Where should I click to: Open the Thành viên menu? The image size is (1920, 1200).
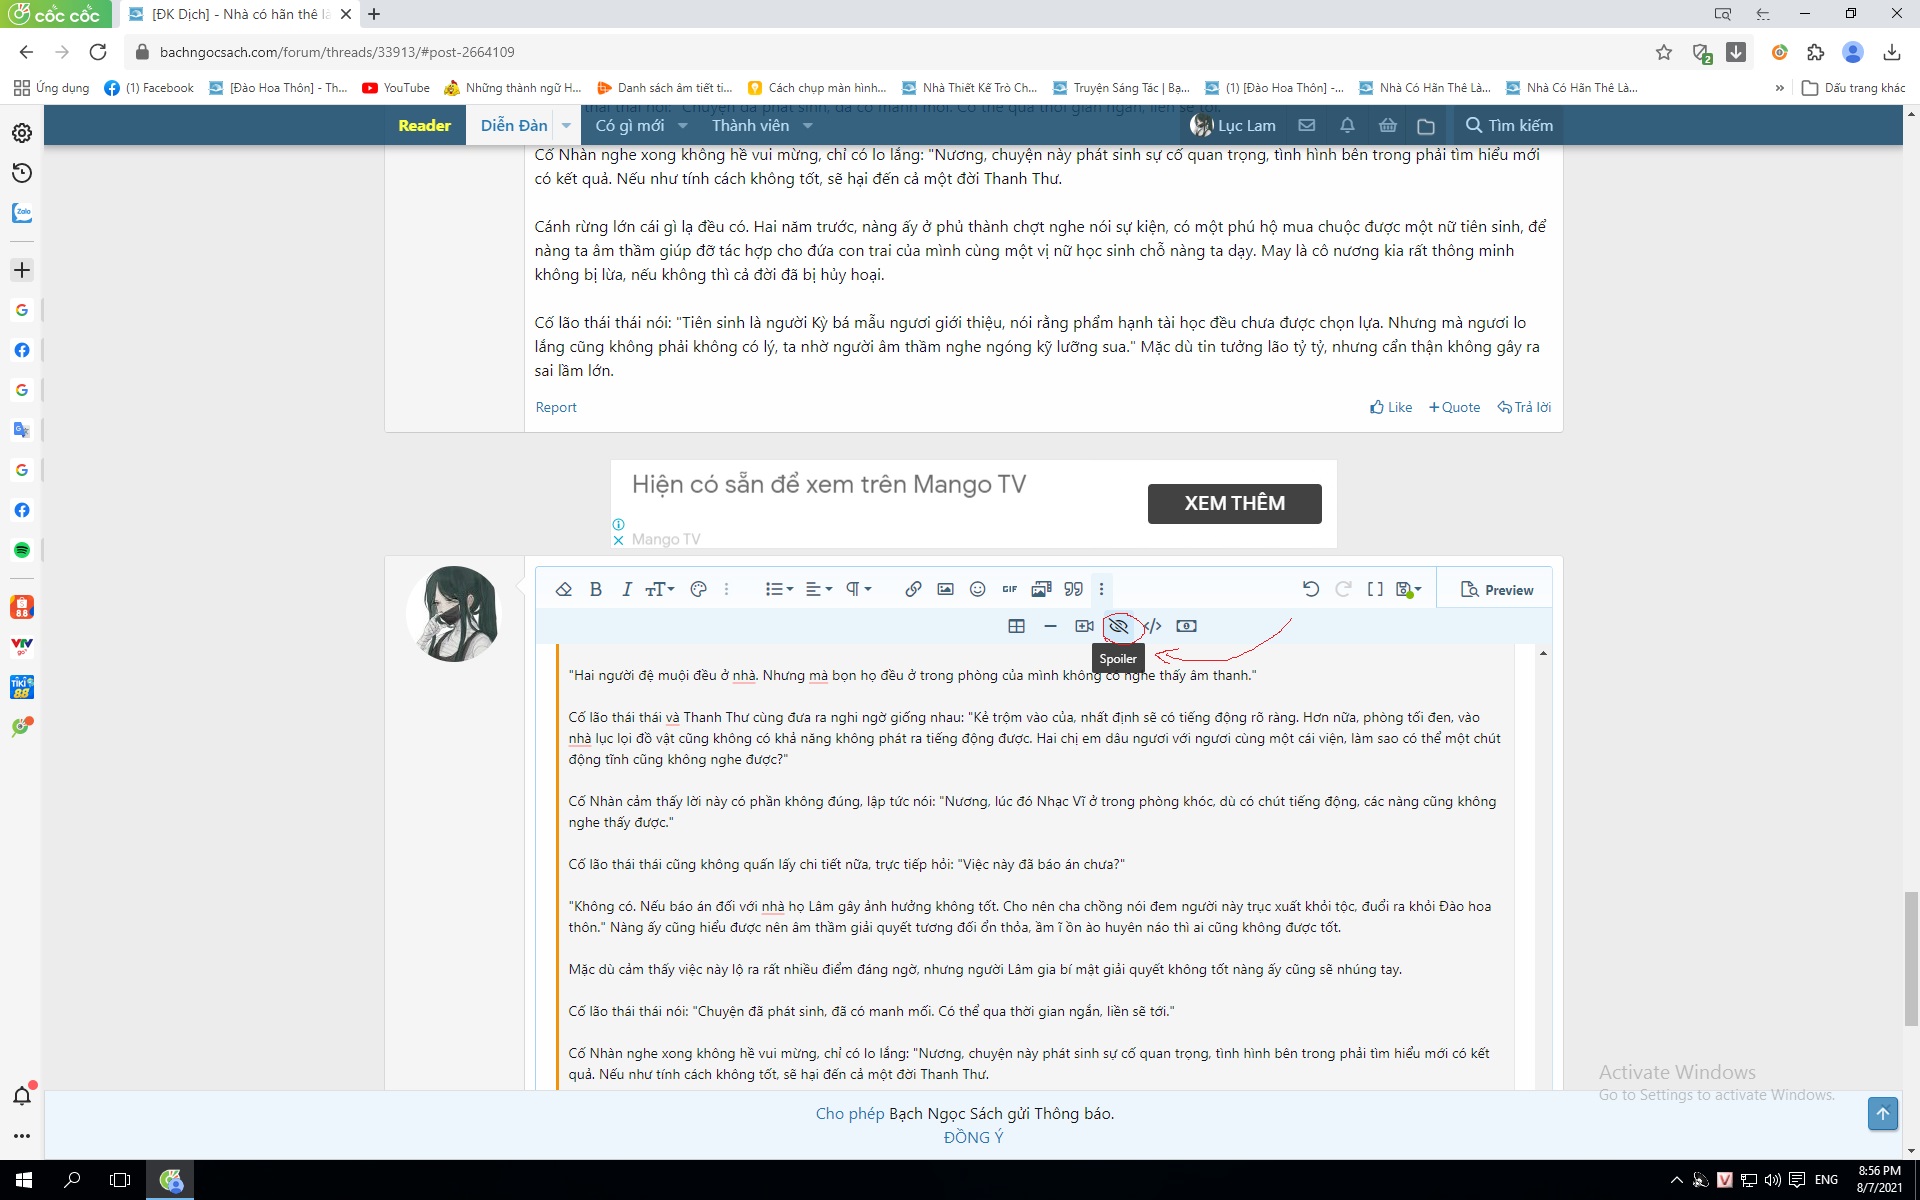pos(750,125)
